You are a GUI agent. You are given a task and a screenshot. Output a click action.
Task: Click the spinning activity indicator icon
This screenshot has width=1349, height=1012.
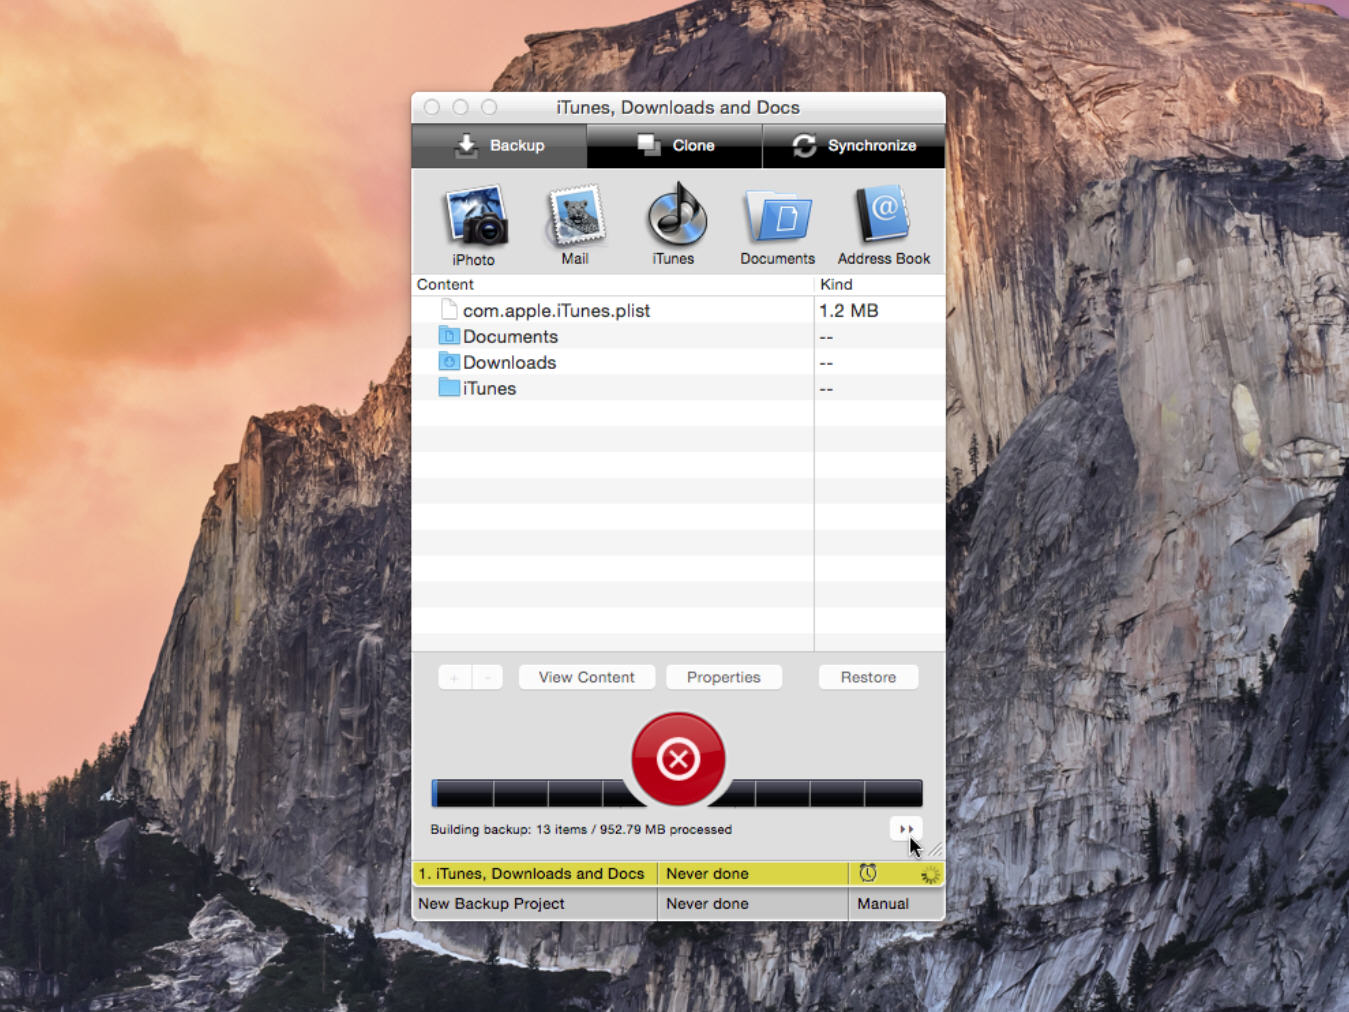click(x=930, y=875)
